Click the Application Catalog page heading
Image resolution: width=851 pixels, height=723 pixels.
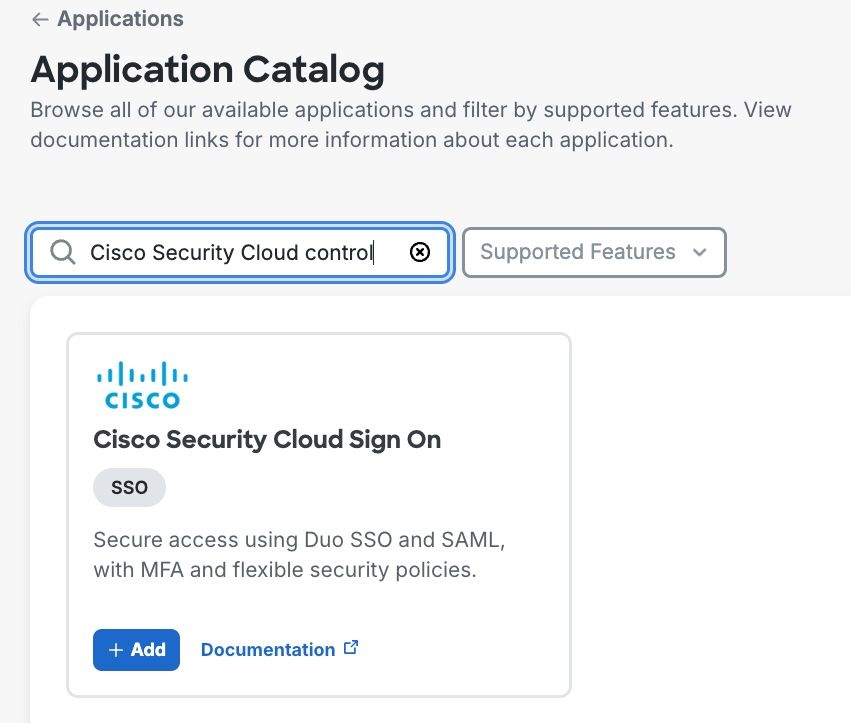(207, 69)
